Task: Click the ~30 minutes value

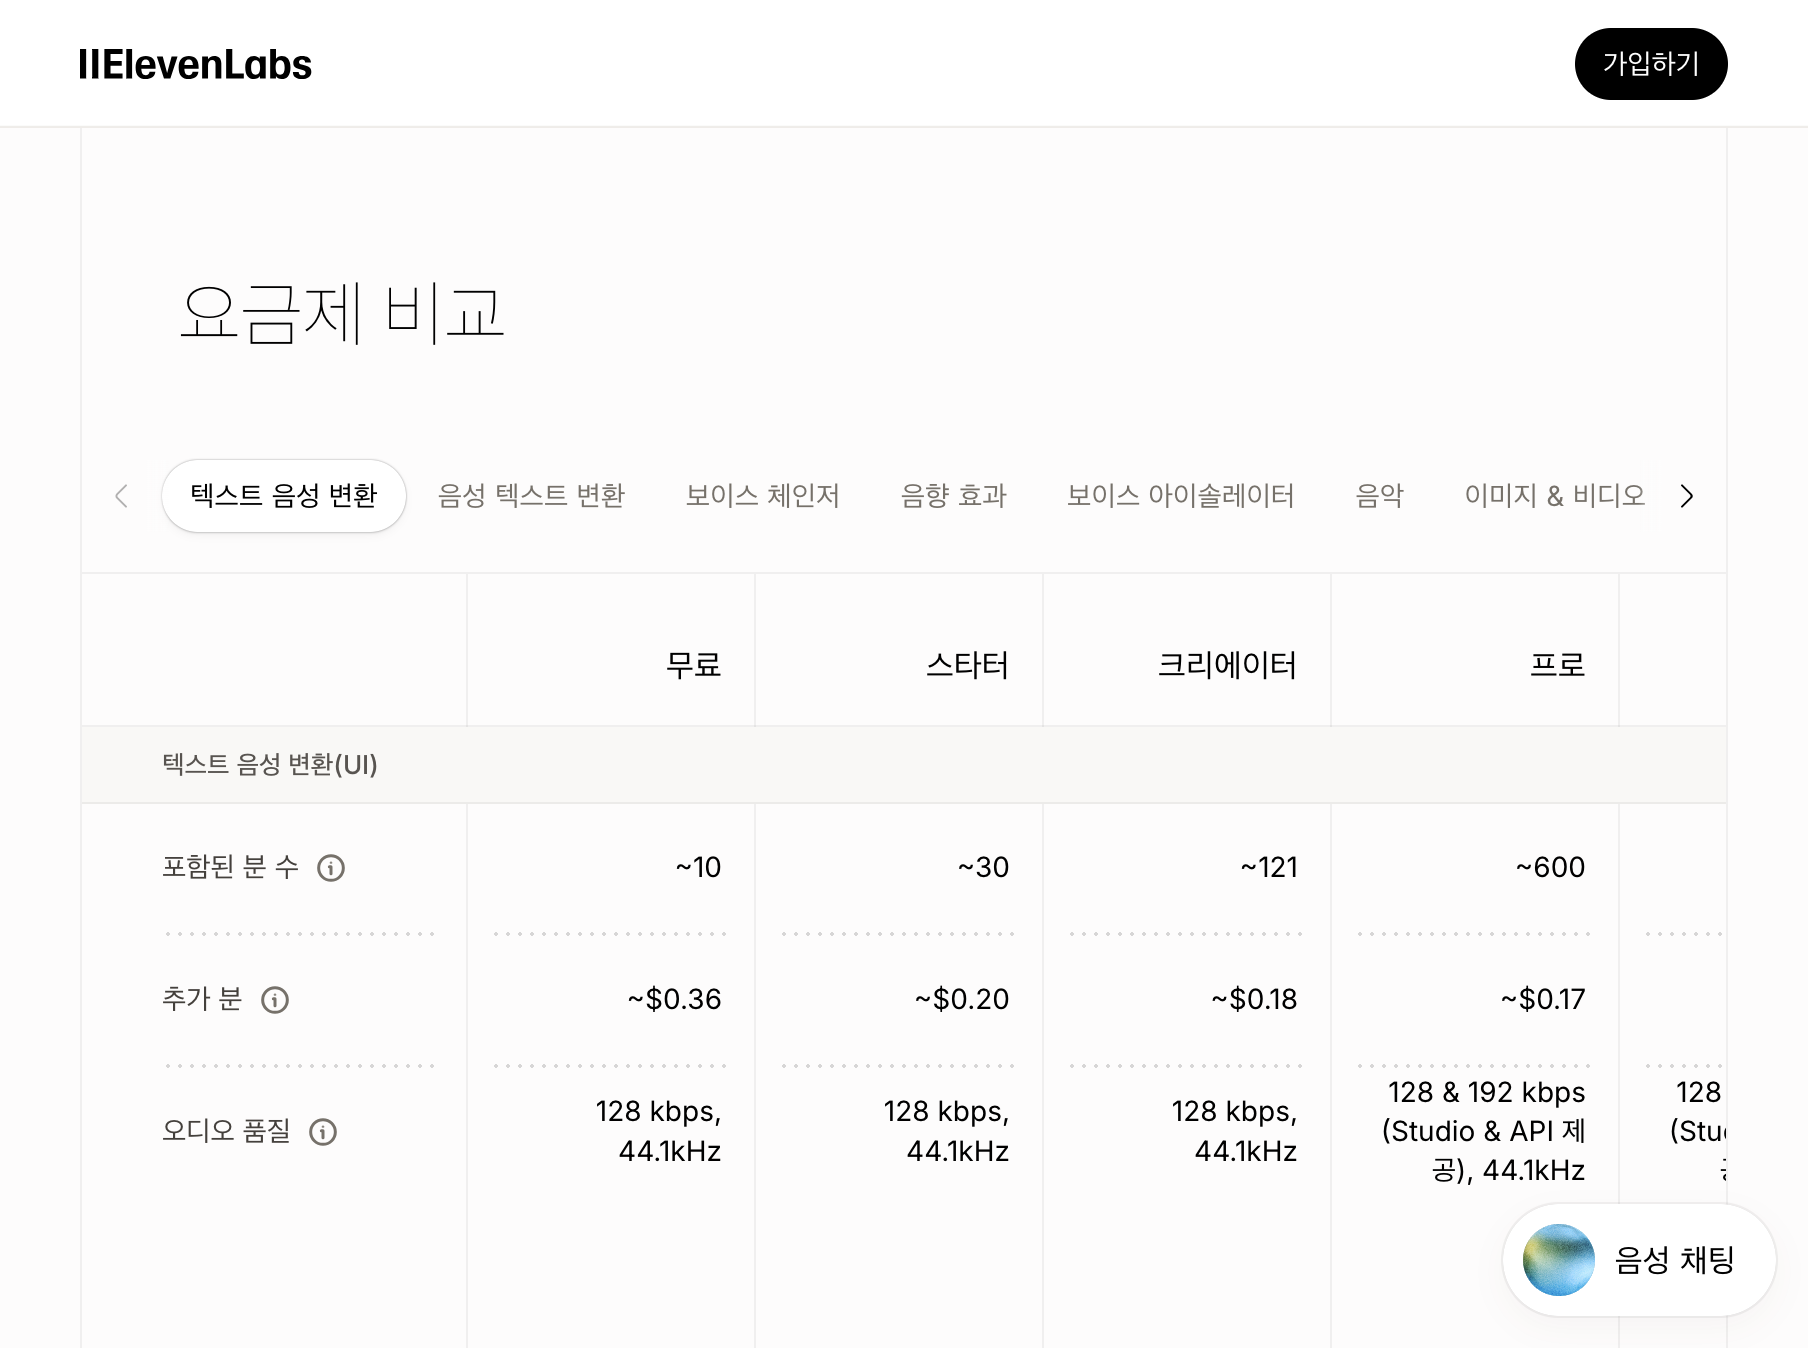Action: tap(983, 867)
